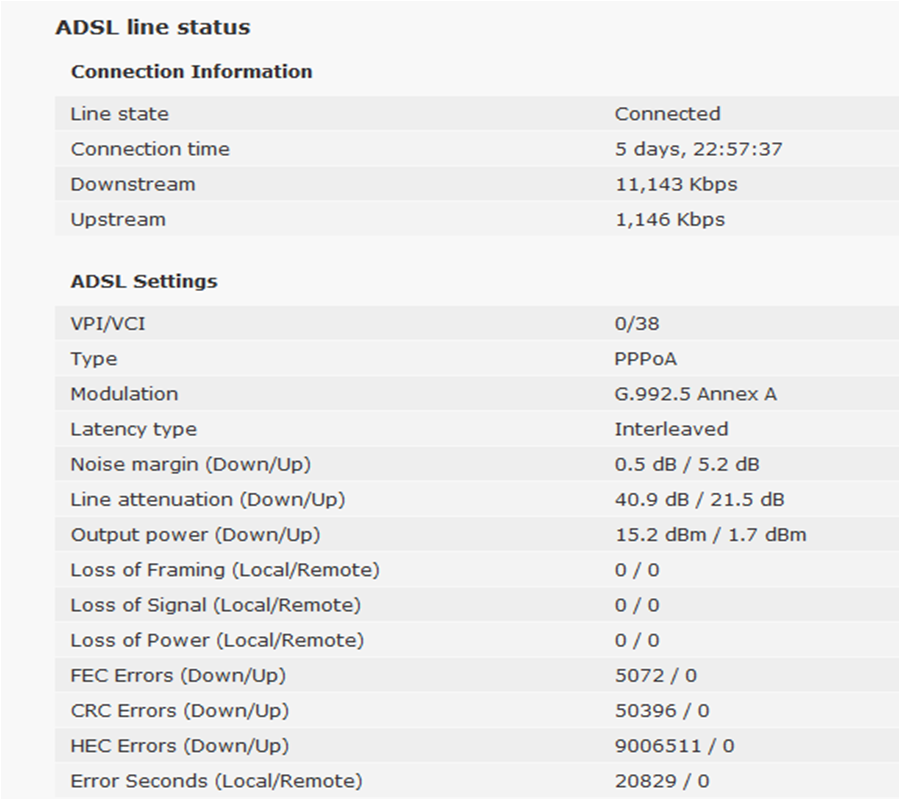Select the '5072 / 0' FEC value

[x=655, y=675]
